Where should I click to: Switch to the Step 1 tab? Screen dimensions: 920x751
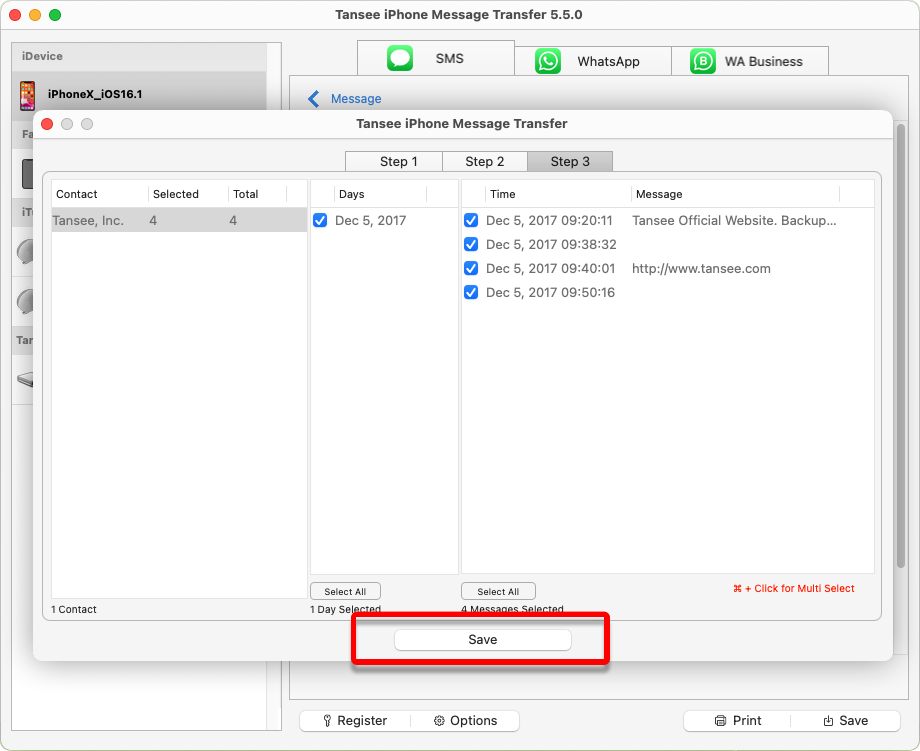394,161
